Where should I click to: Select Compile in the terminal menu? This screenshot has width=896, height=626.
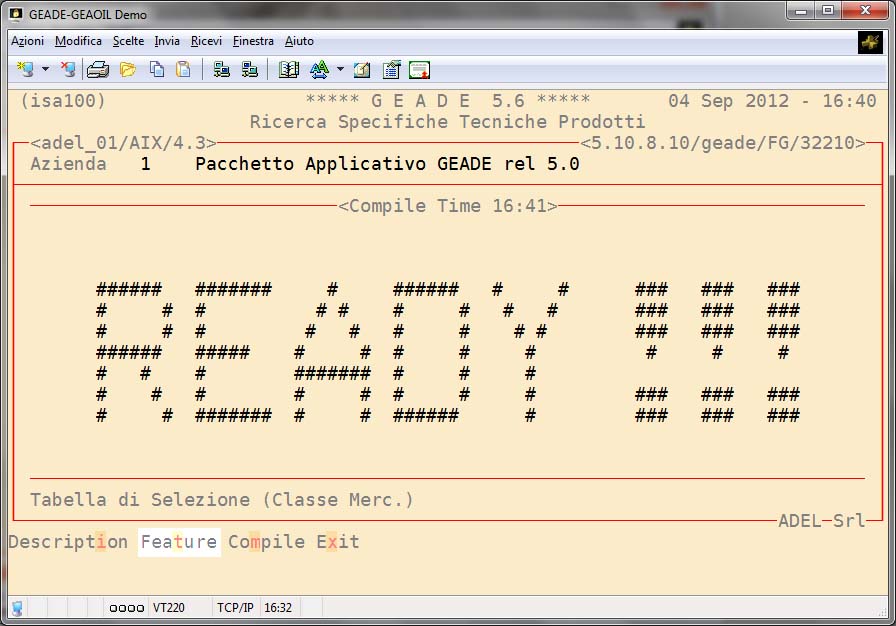pyautogui.click(x=267, y=542)
